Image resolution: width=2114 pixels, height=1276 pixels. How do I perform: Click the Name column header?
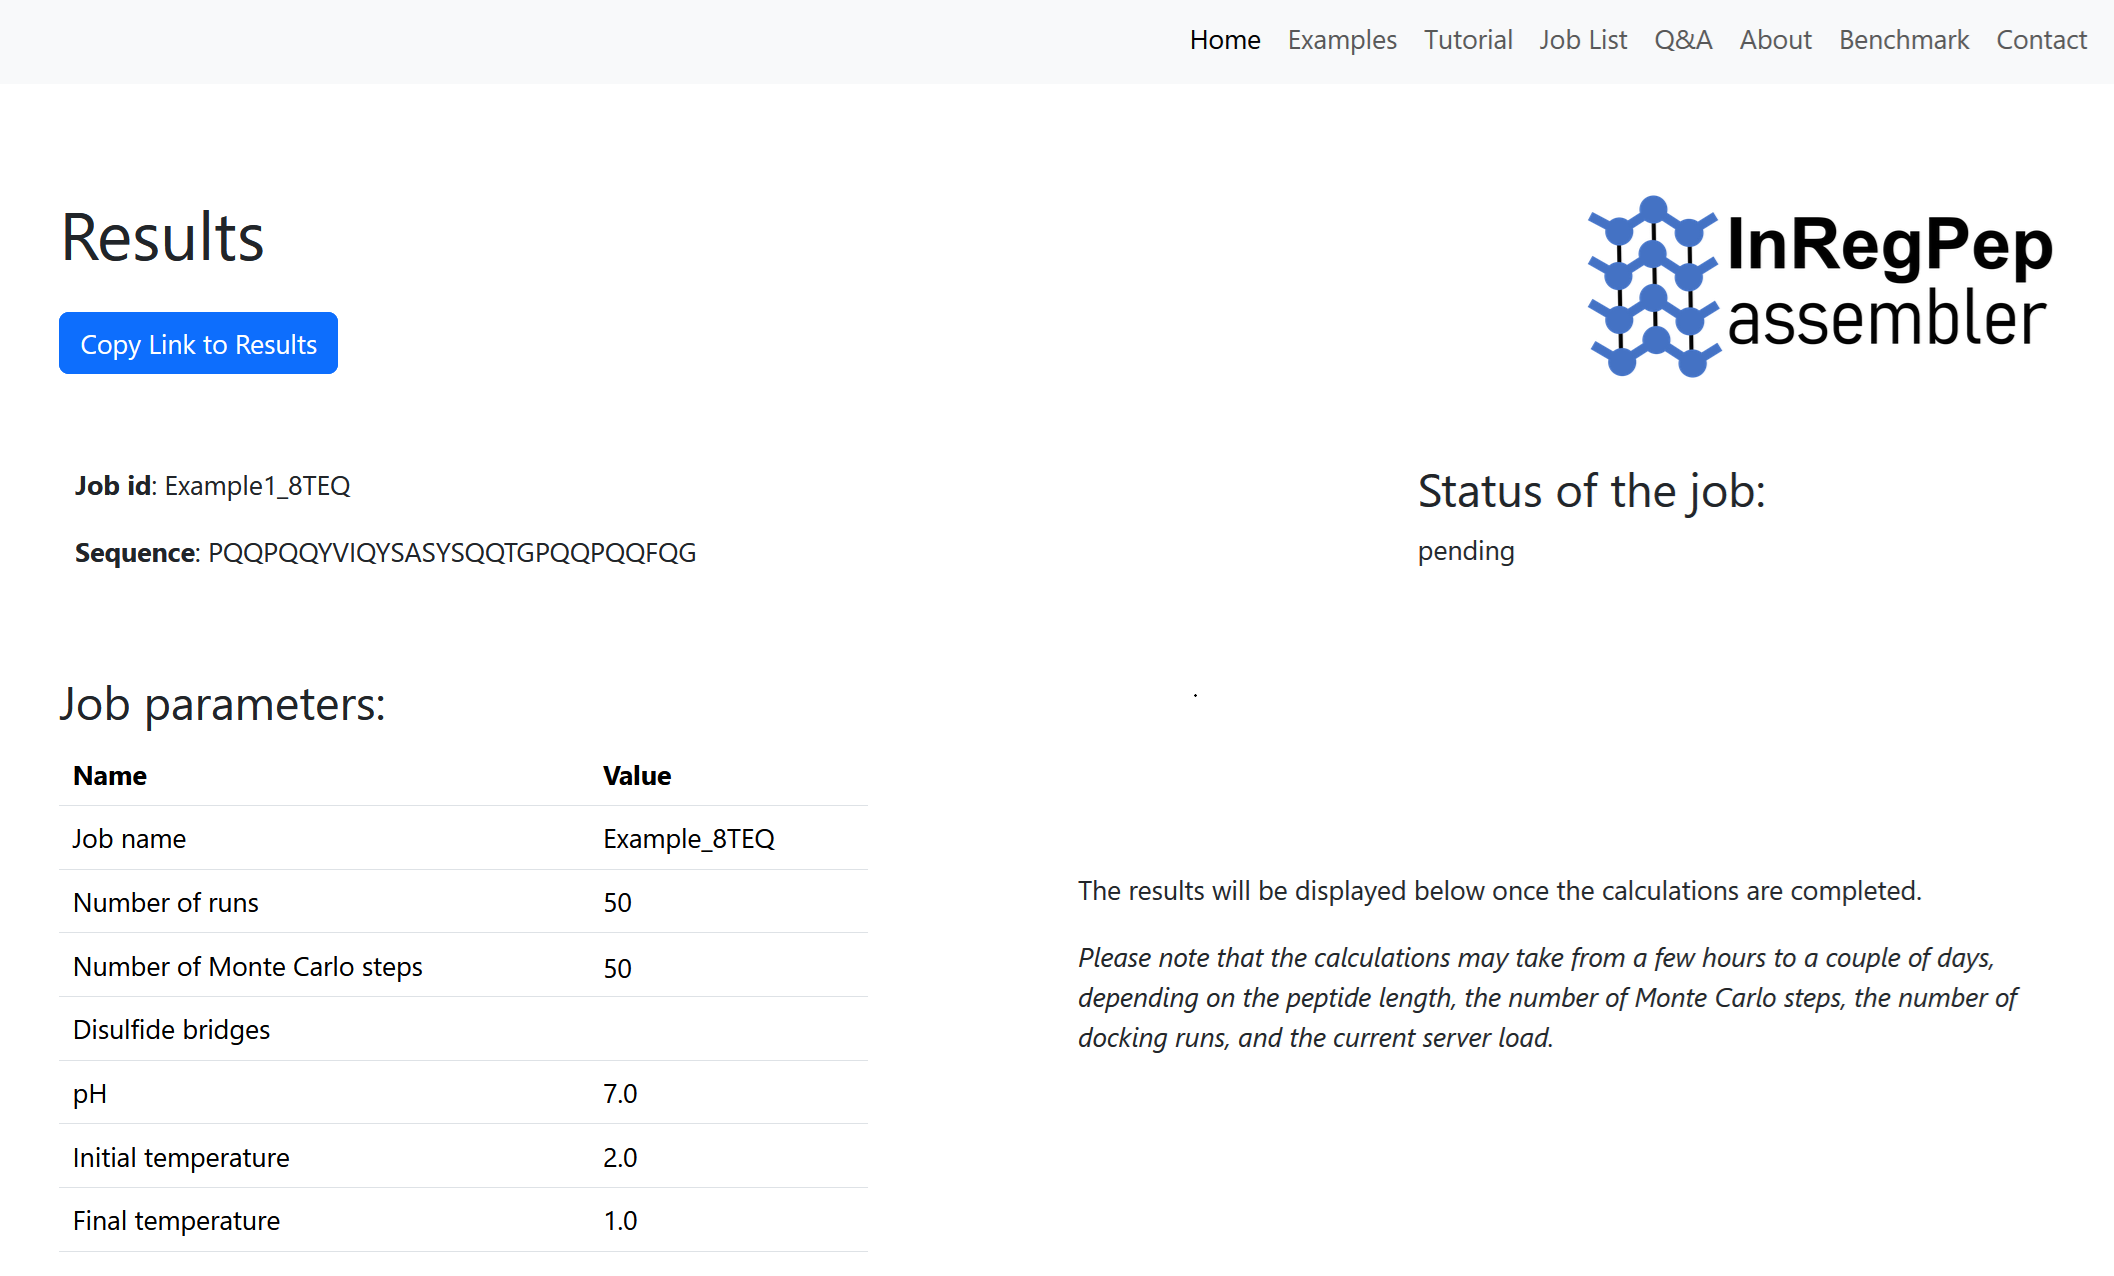[110, 776]
